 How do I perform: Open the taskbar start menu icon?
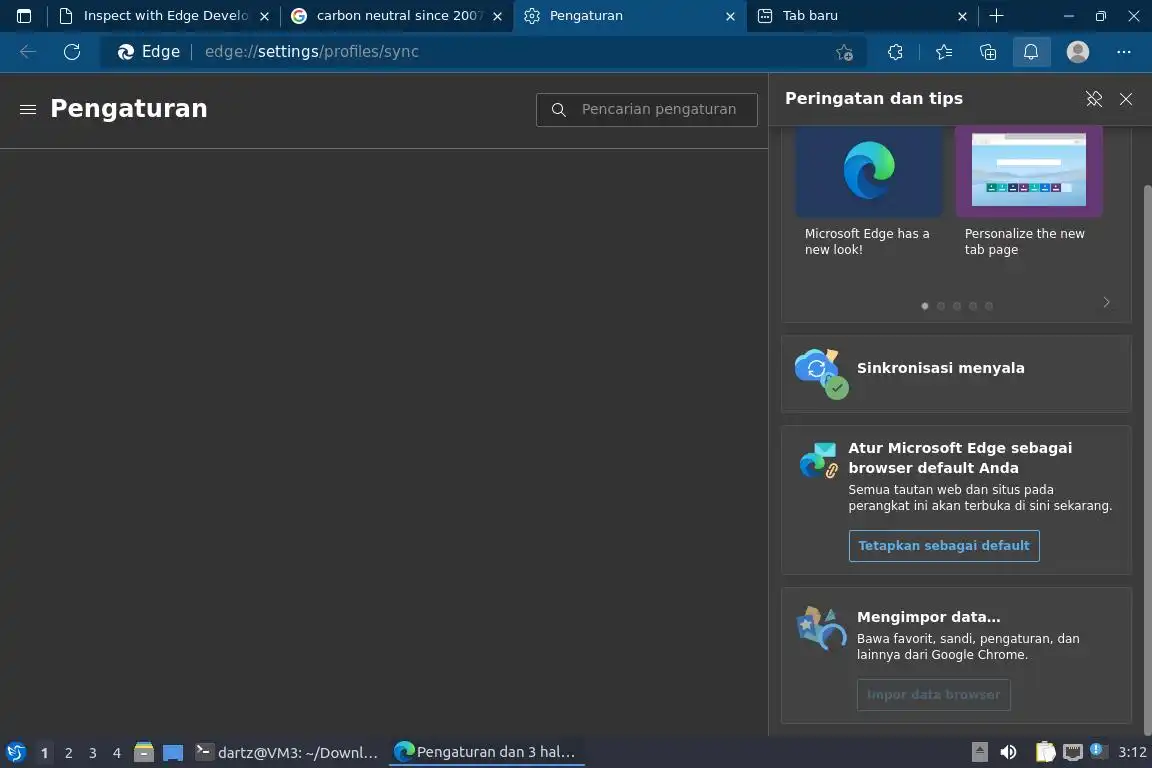(15, 753)
